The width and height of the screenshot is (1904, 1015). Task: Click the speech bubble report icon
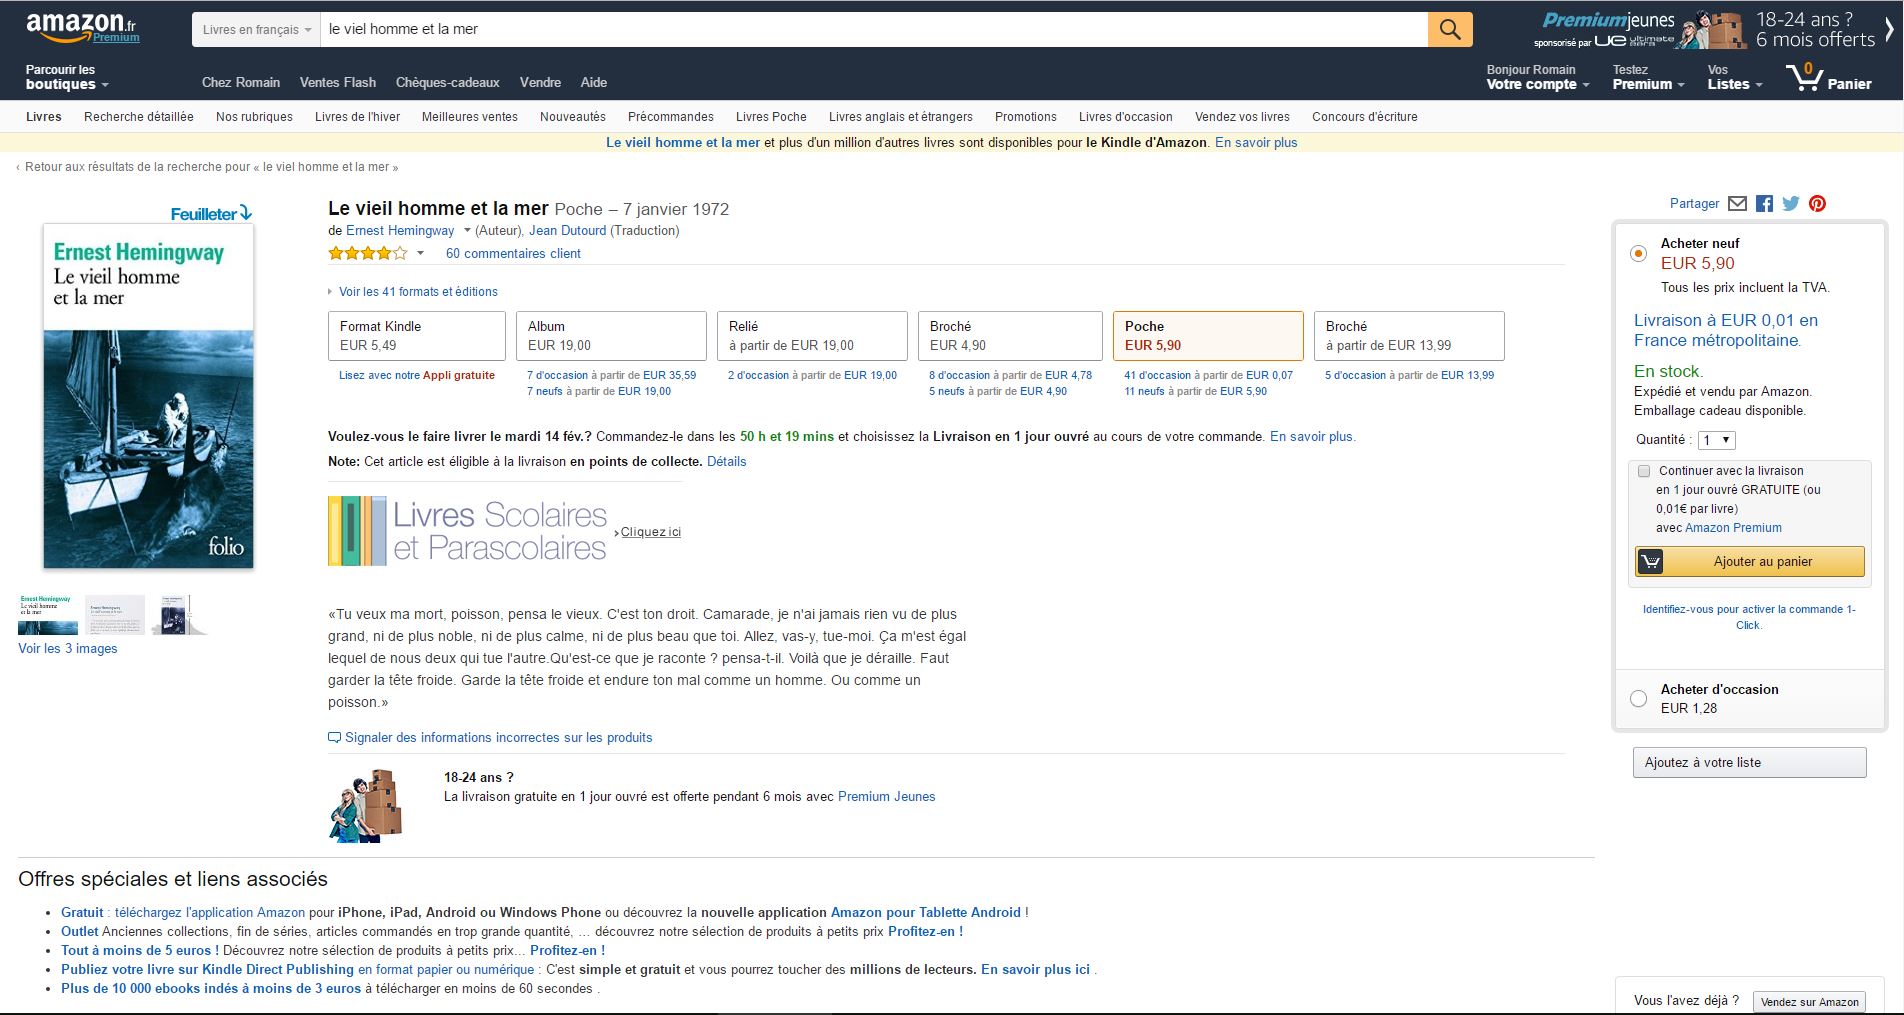pos(334,738)
